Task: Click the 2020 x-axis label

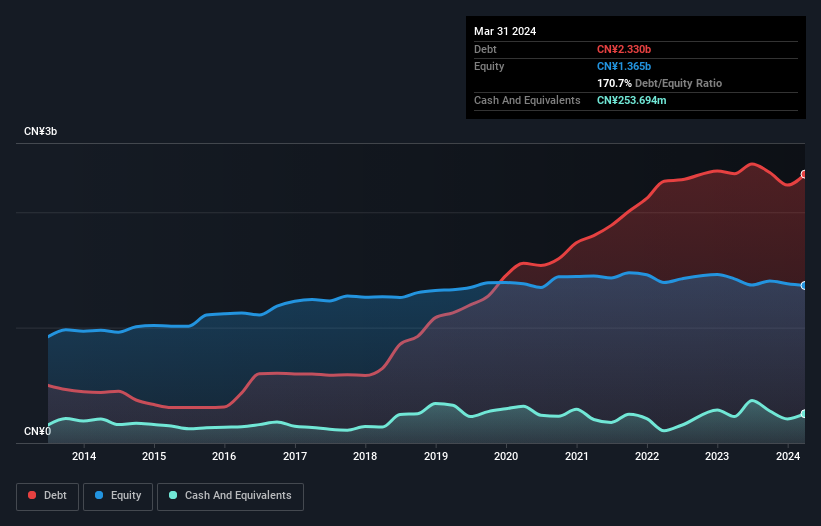Action: pos(506,456)
